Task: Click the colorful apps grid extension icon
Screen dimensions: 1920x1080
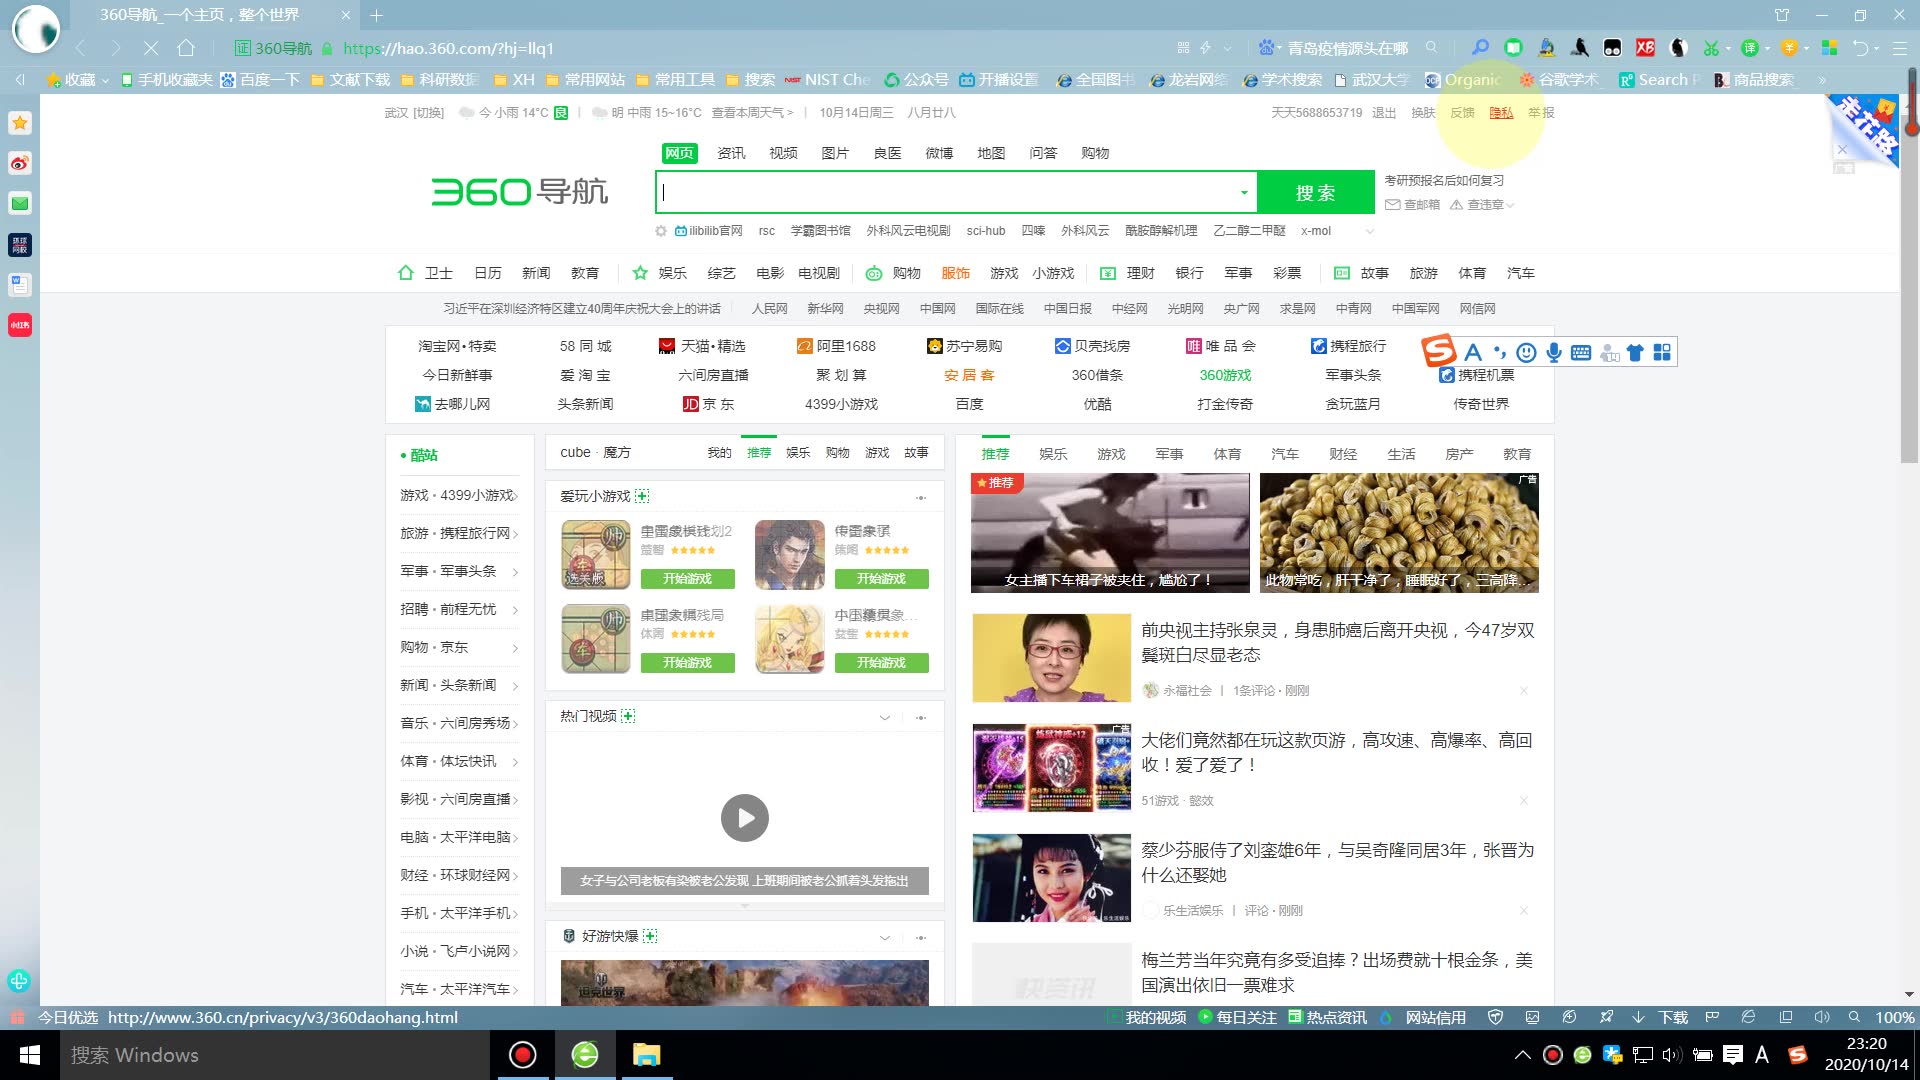Action: 1829,48
